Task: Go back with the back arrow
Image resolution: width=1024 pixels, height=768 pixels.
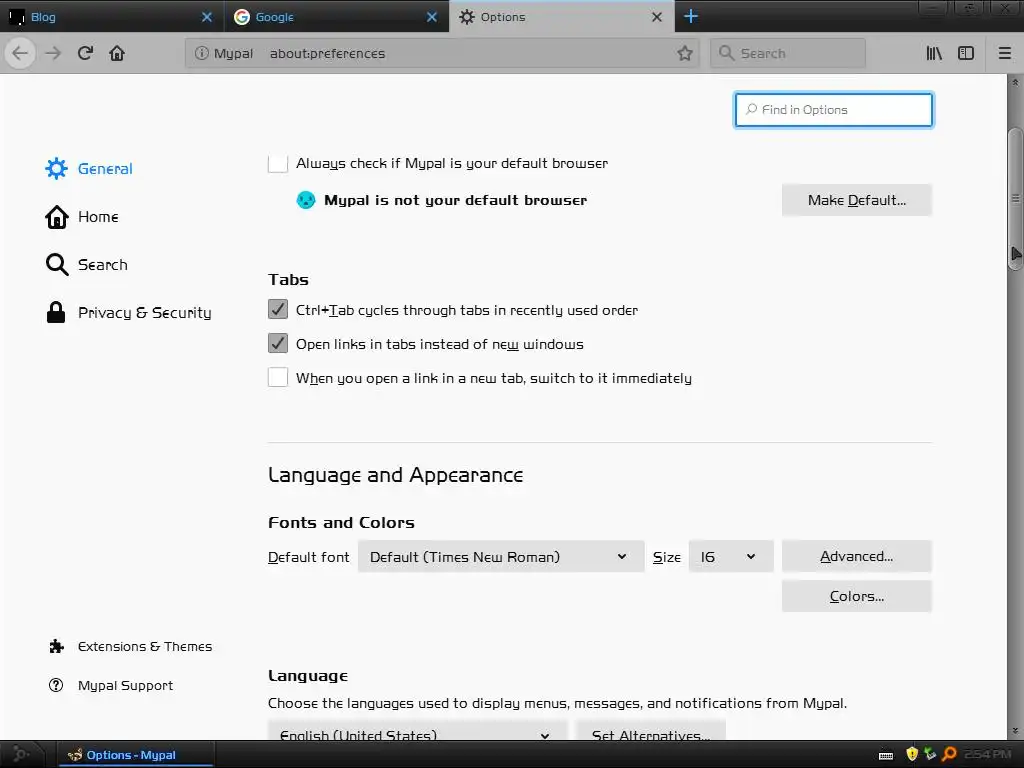Action: pyautogui.click(x=20, y=53)
